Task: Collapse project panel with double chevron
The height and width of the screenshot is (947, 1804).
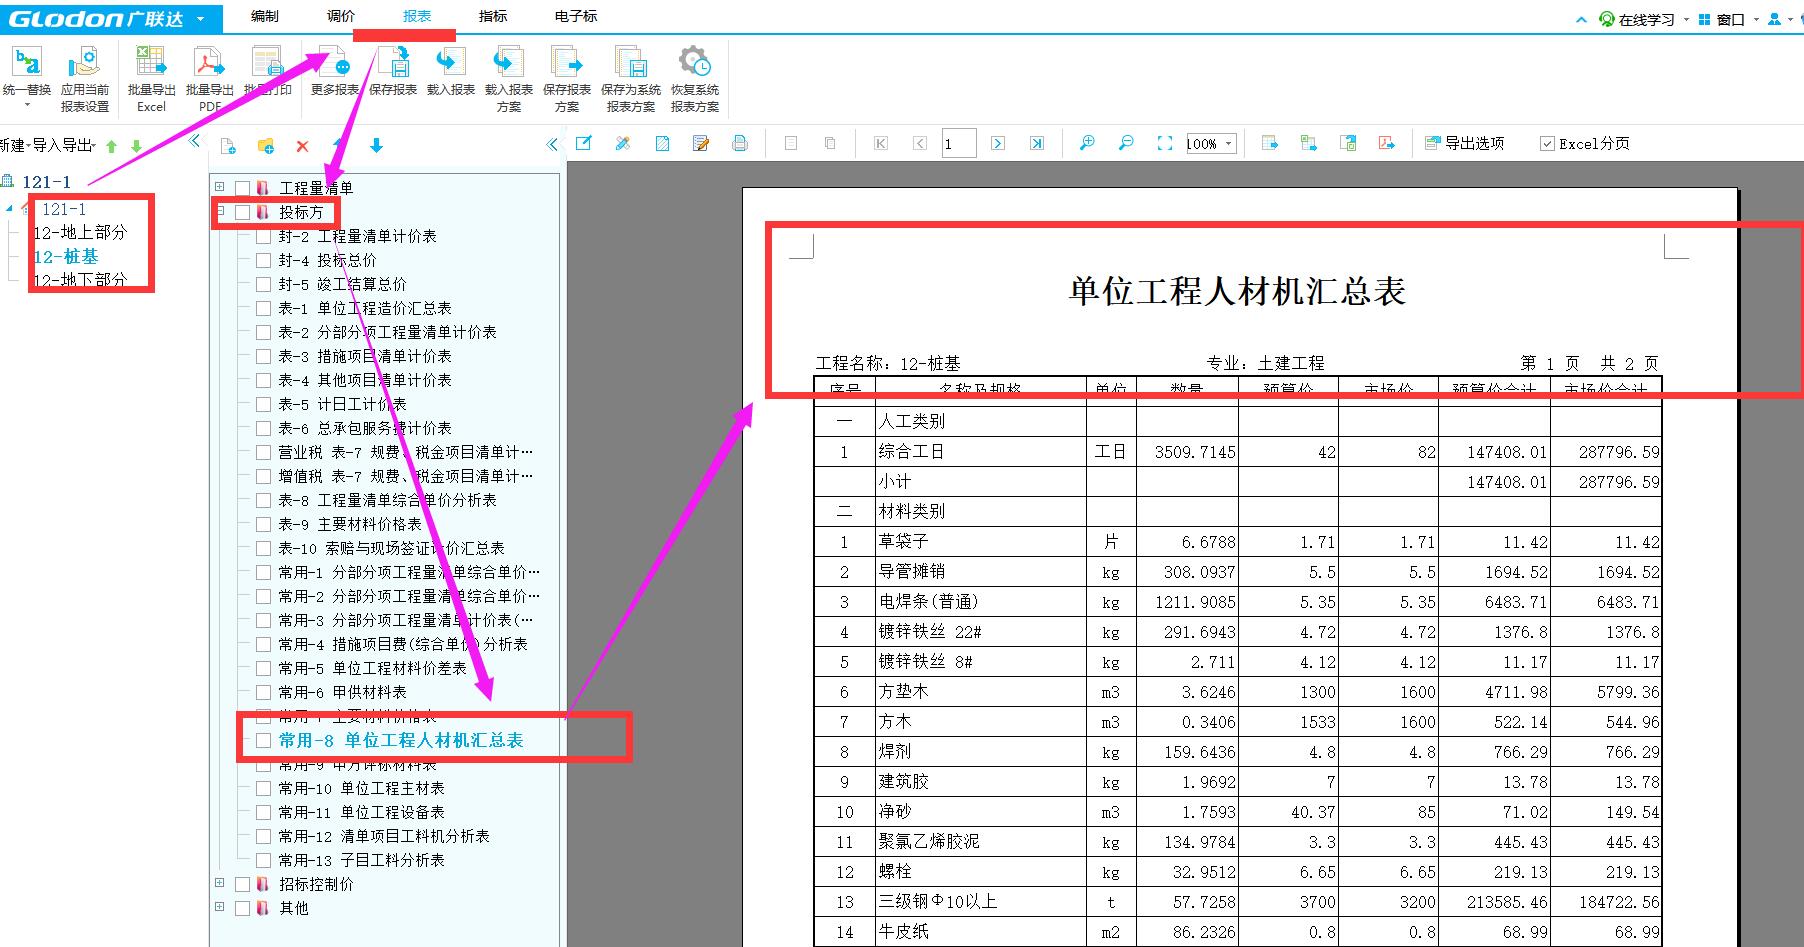Action: pyautogui.click(x=196, y=141)
